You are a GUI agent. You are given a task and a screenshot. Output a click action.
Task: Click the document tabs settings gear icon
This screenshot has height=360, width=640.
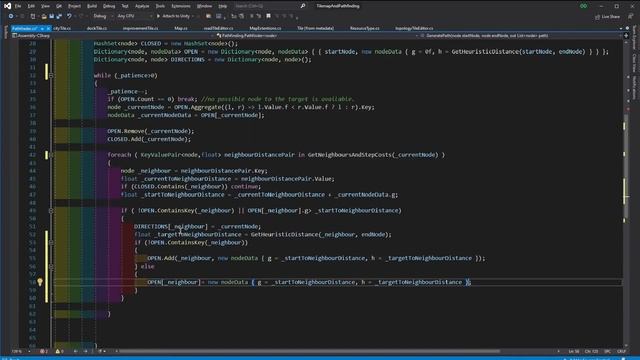click(627, 28)
